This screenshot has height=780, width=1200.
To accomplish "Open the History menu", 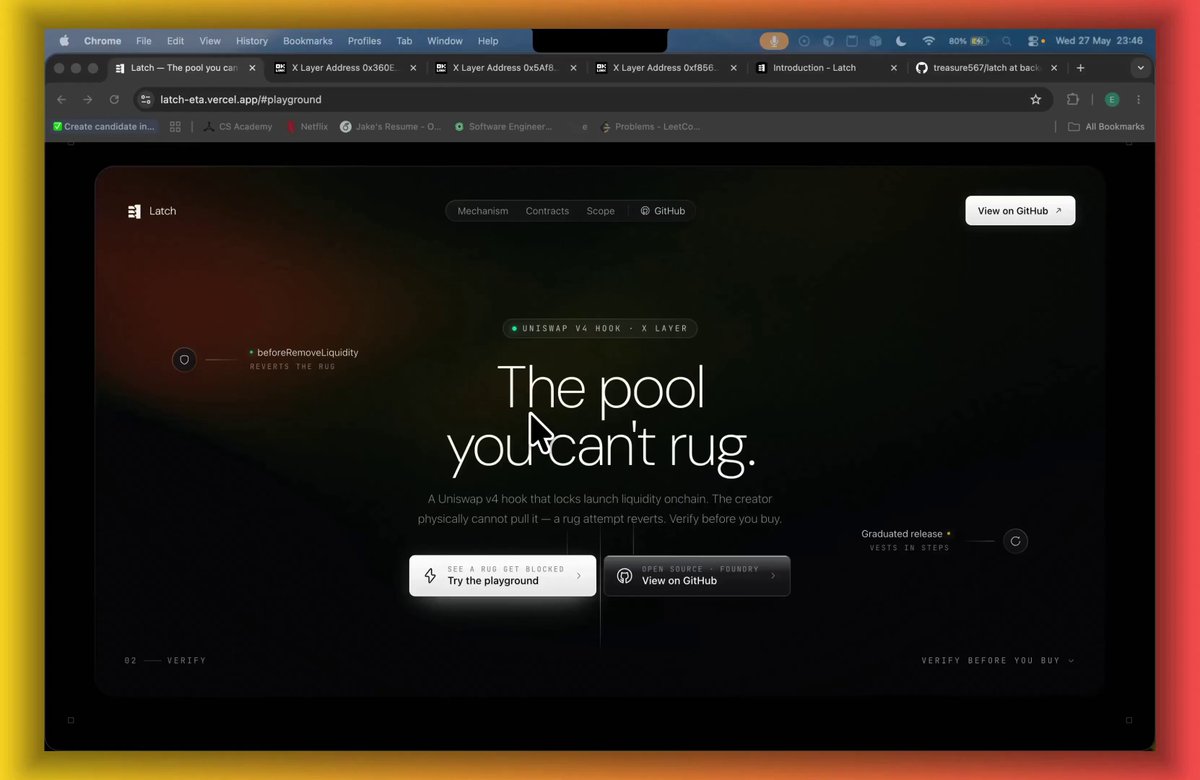I will (252, 41).
